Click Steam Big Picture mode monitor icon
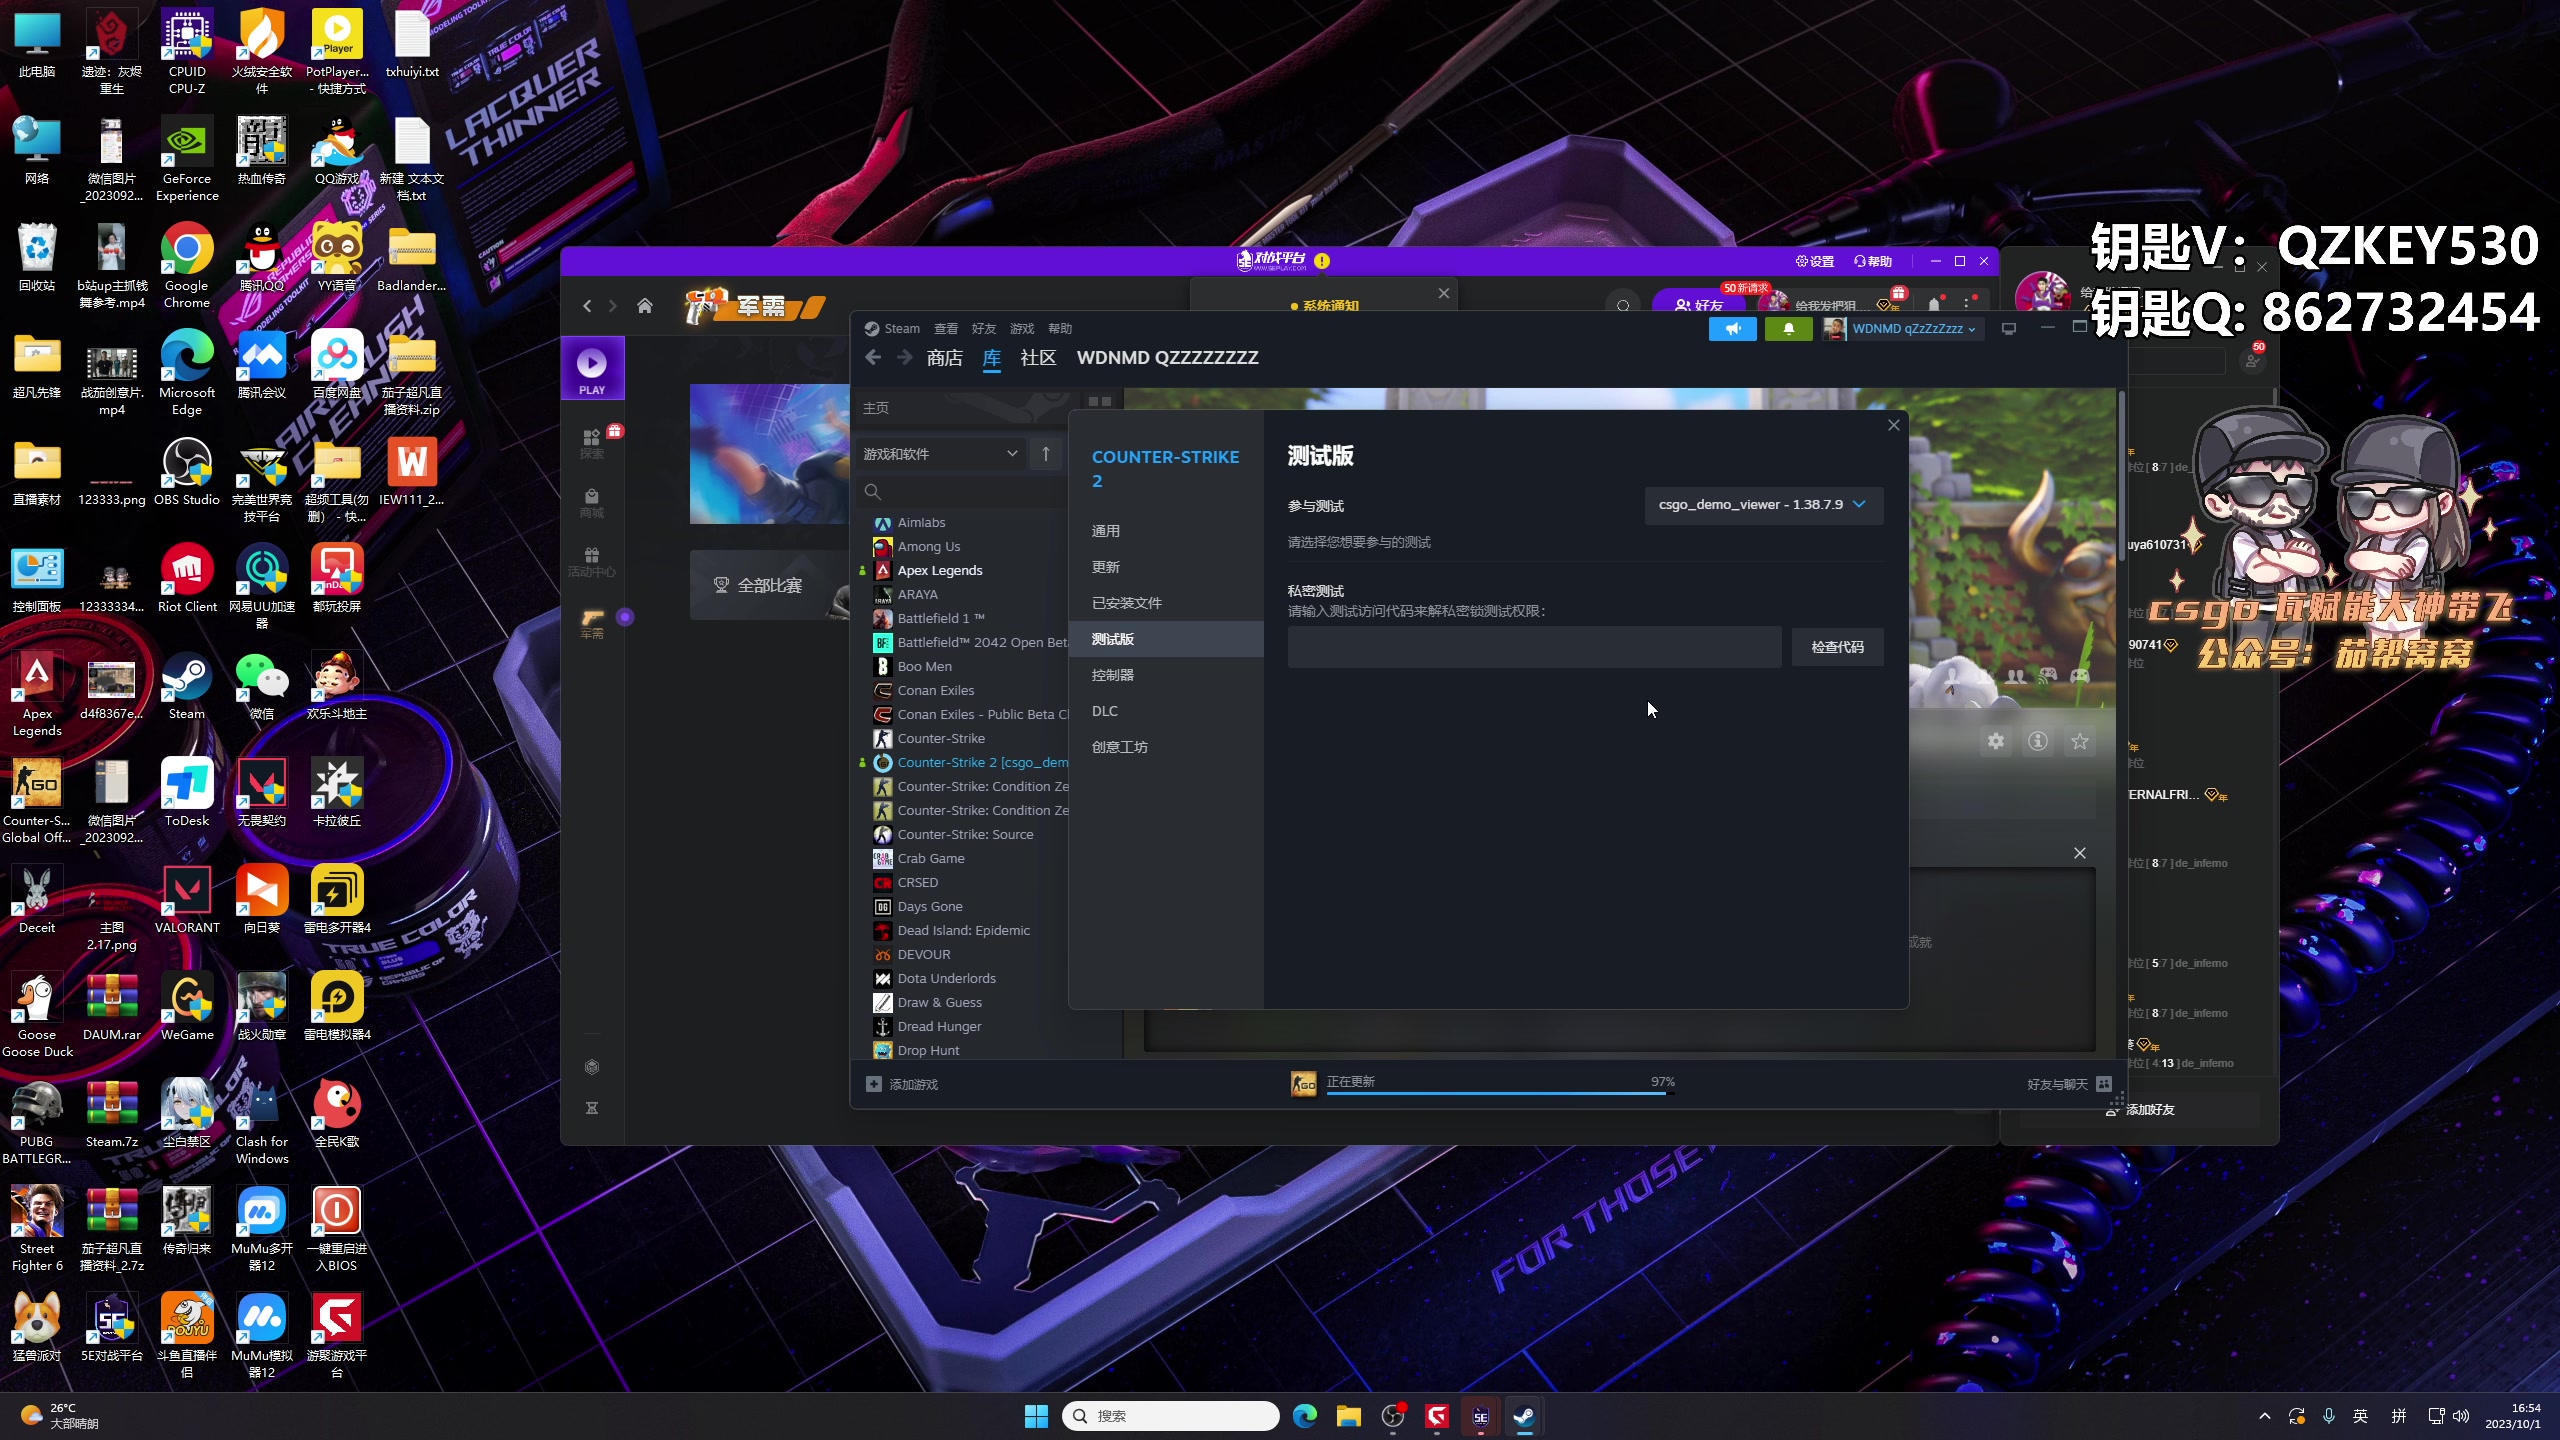The width and height of the screenshot is (2560, 1440). (x=2008, y=329)
